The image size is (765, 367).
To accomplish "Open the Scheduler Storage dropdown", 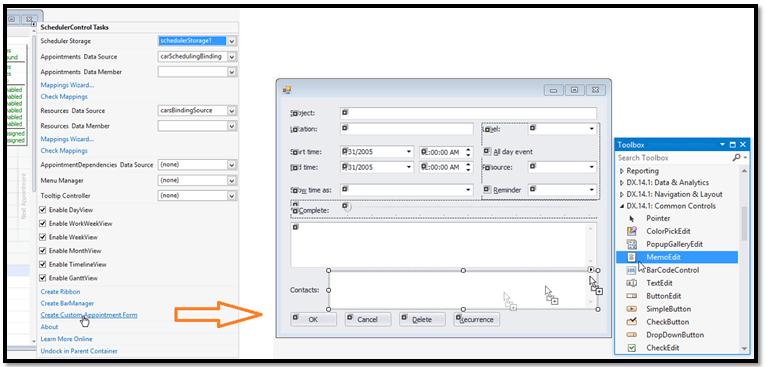I will [x=232, y=41].
